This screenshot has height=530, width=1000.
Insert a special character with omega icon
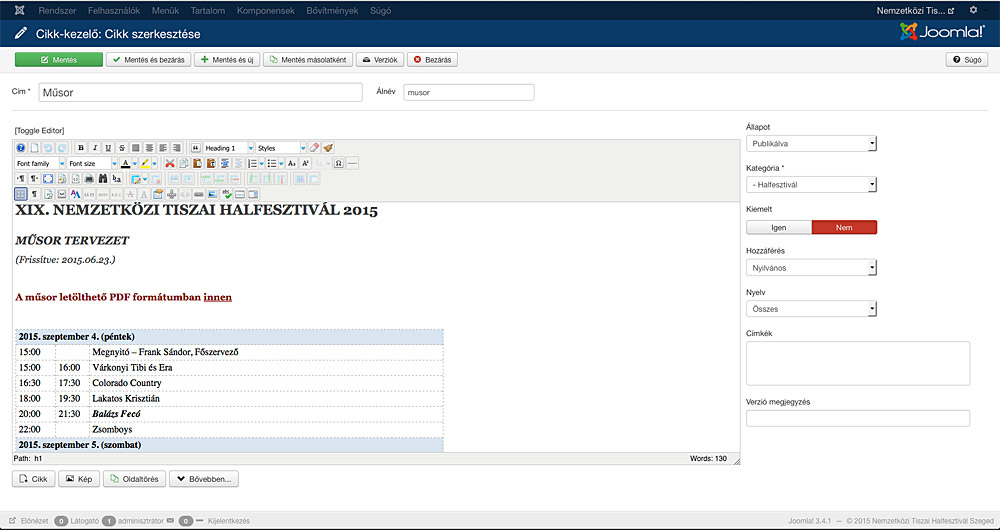click(338, 163)
